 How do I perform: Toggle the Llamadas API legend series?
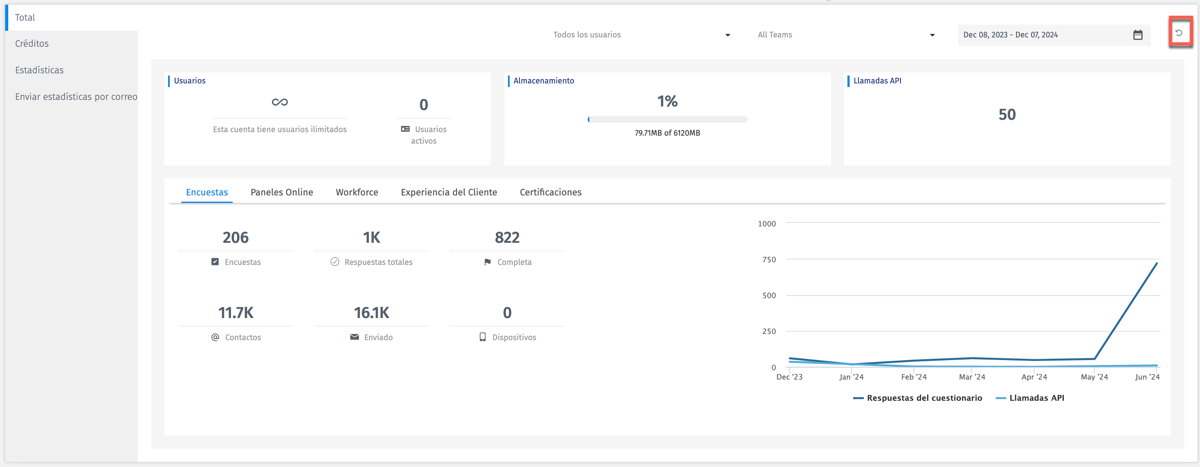click(x=1030, y=398)
